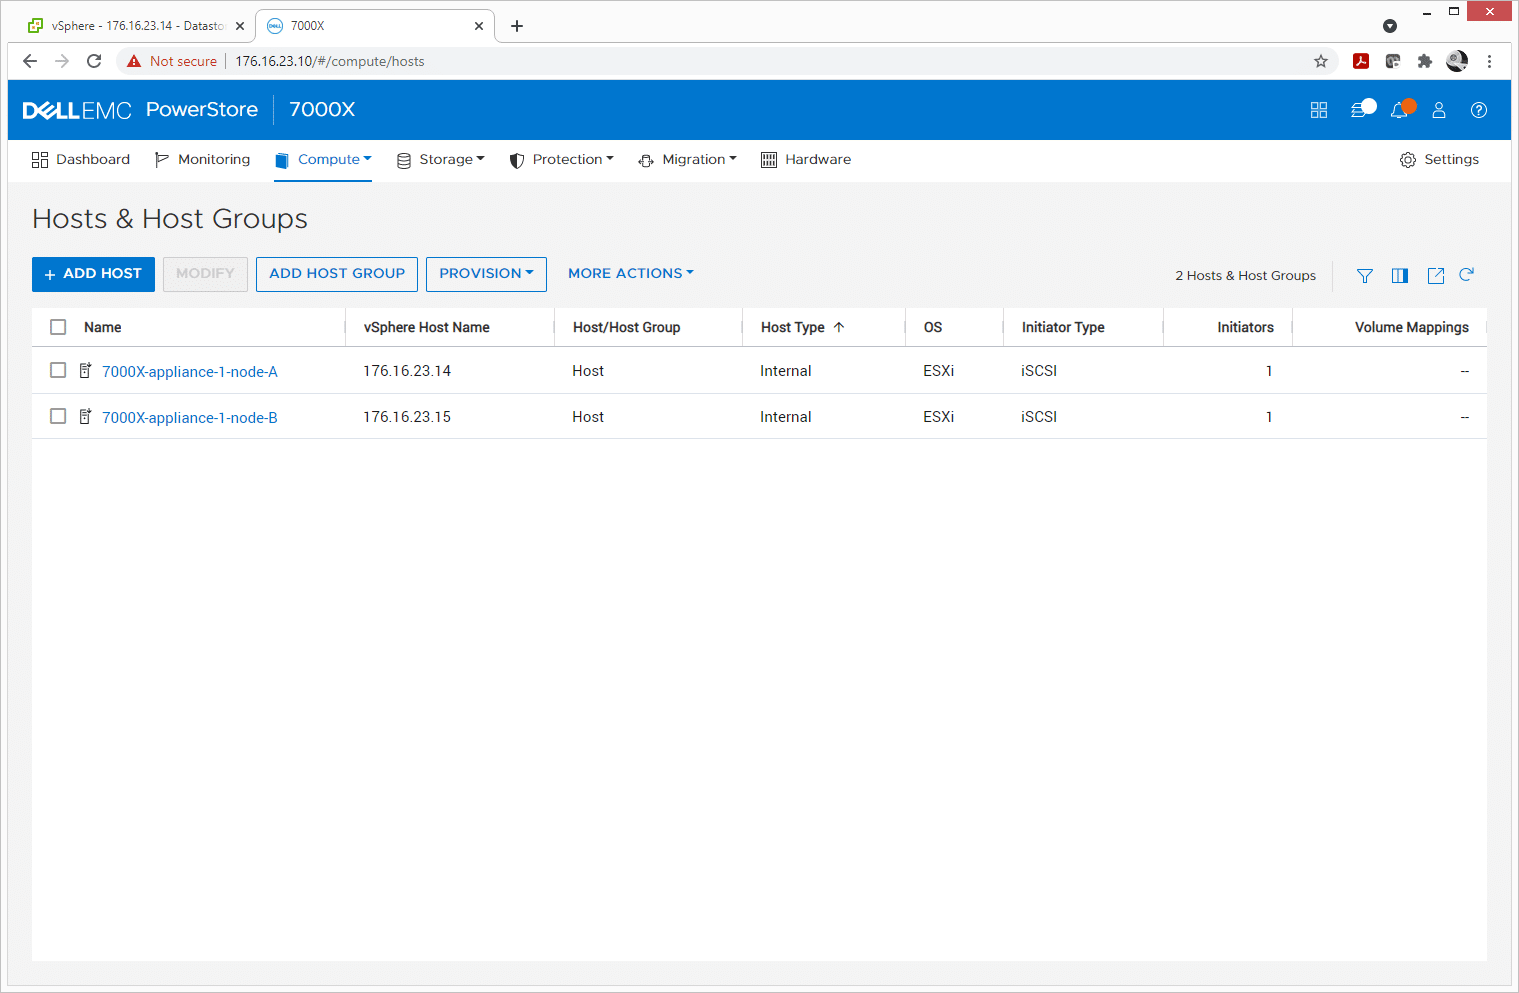
Task: Open the Chrome three-dot menu
Action: click(x=1490, y=61)
